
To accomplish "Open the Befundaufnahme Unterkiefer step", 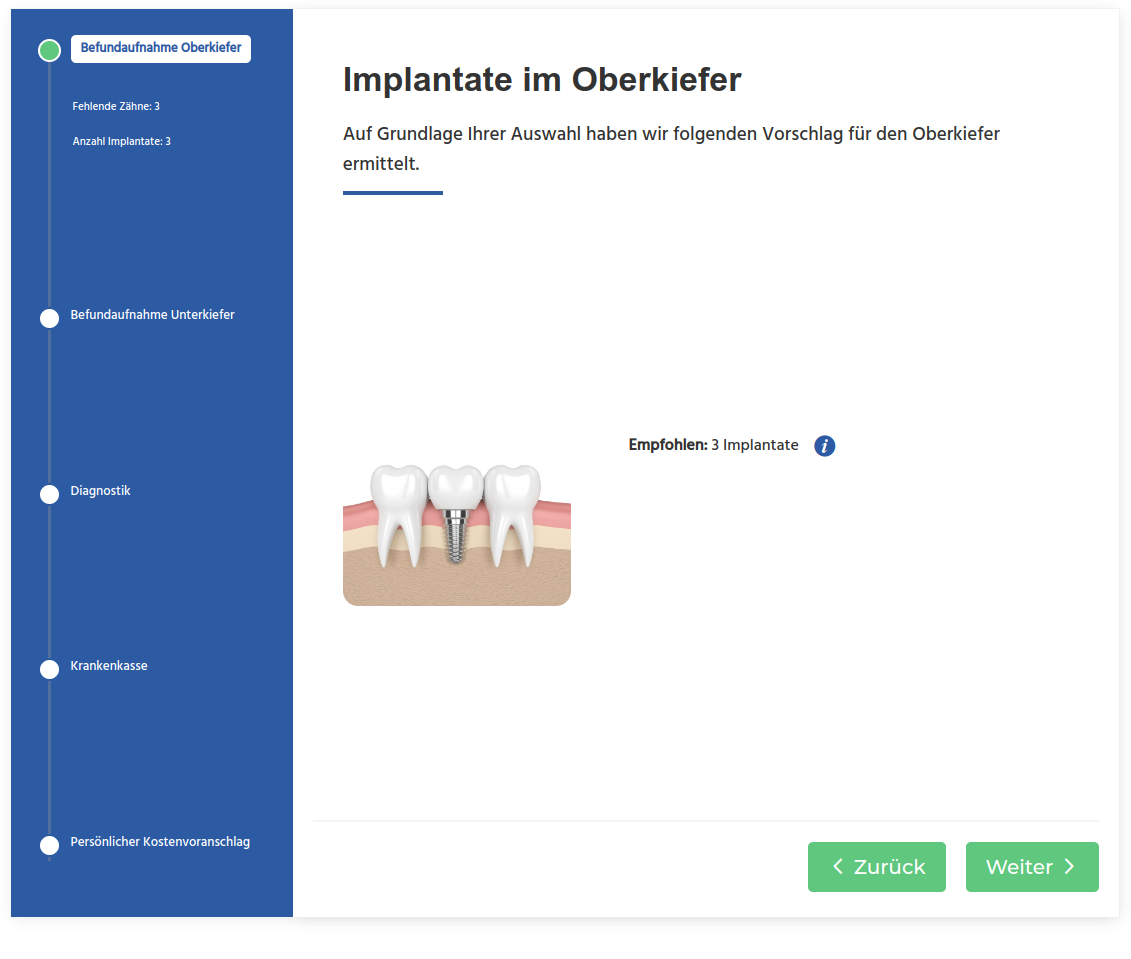I will click(x=152, y=314).
